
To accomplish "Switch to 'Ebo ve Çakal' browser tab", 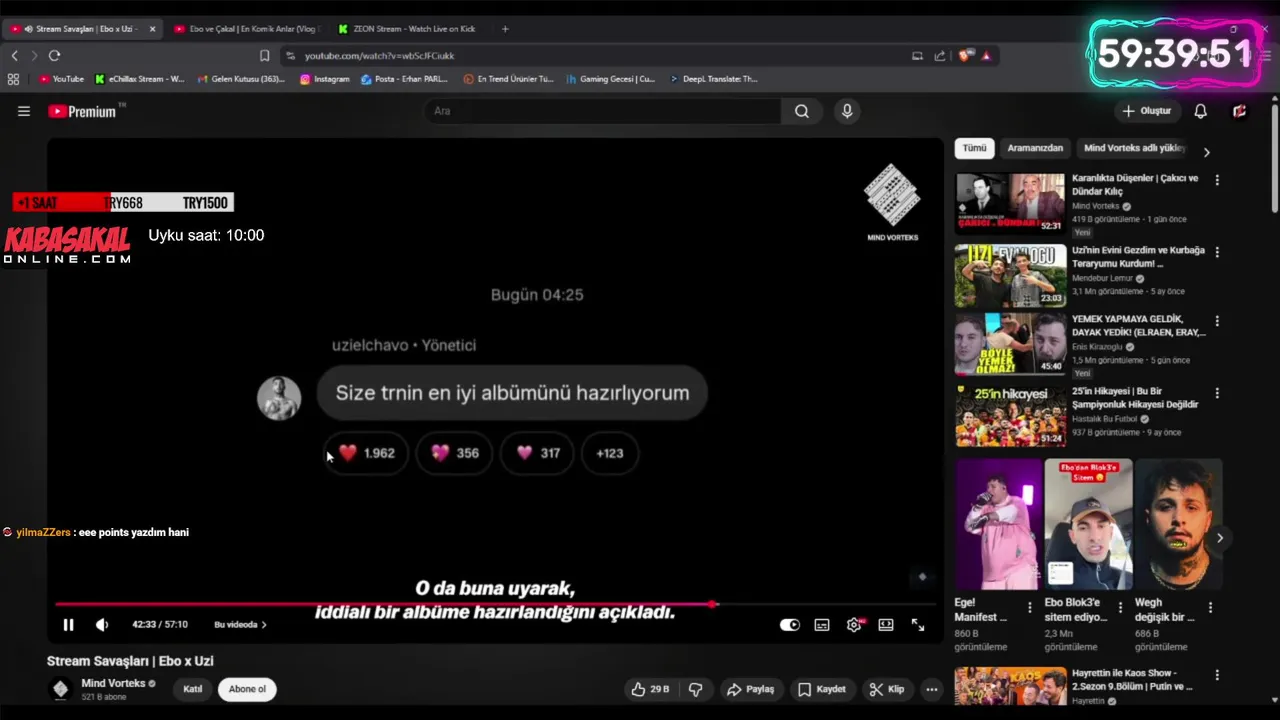I will pyautogui.click(x=246, y=29).
